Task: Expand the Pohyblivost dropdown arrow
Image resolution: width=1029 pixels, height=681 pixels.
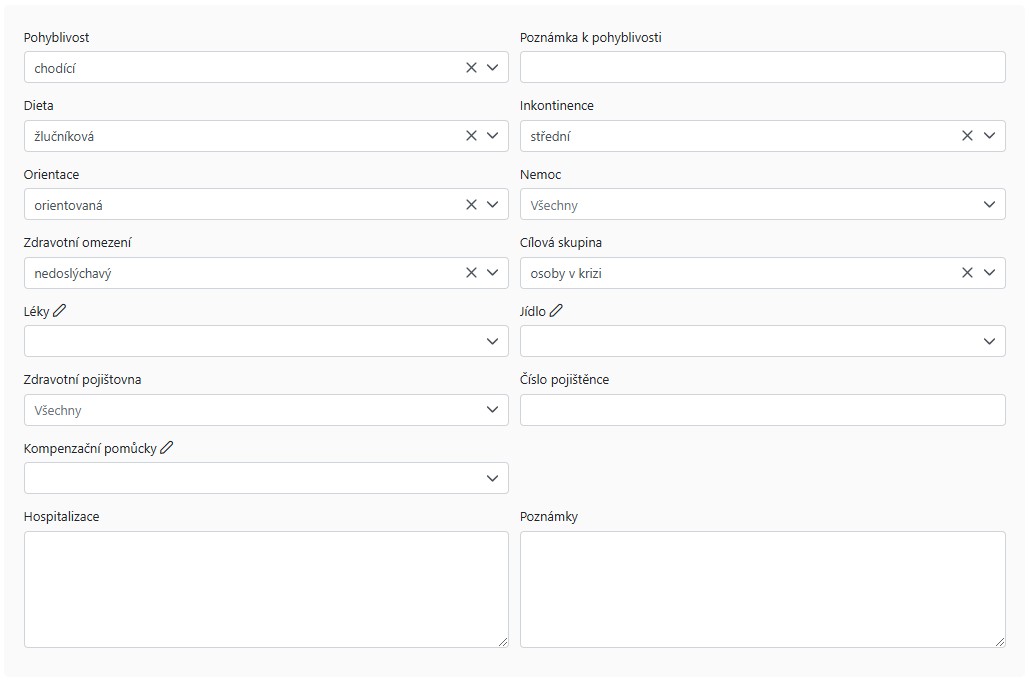Action: pos(492,68)
